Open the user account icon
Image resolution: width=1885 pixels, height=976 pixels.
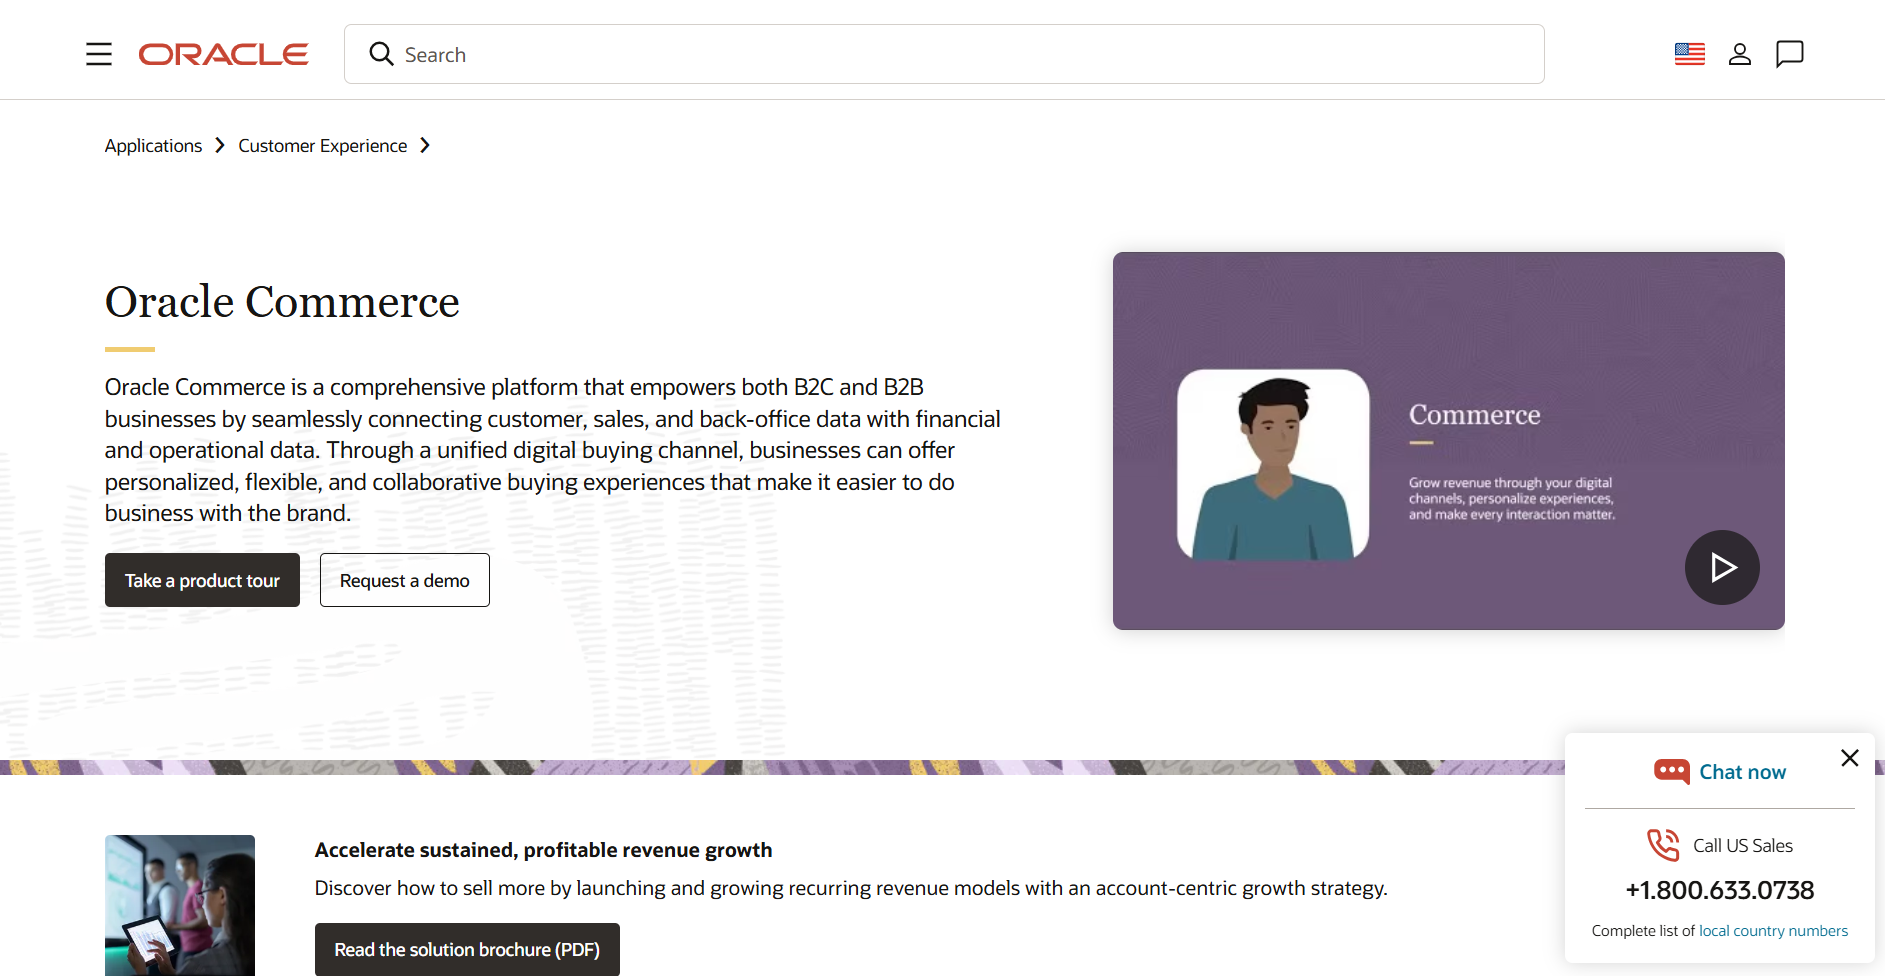pos(1740,54)
